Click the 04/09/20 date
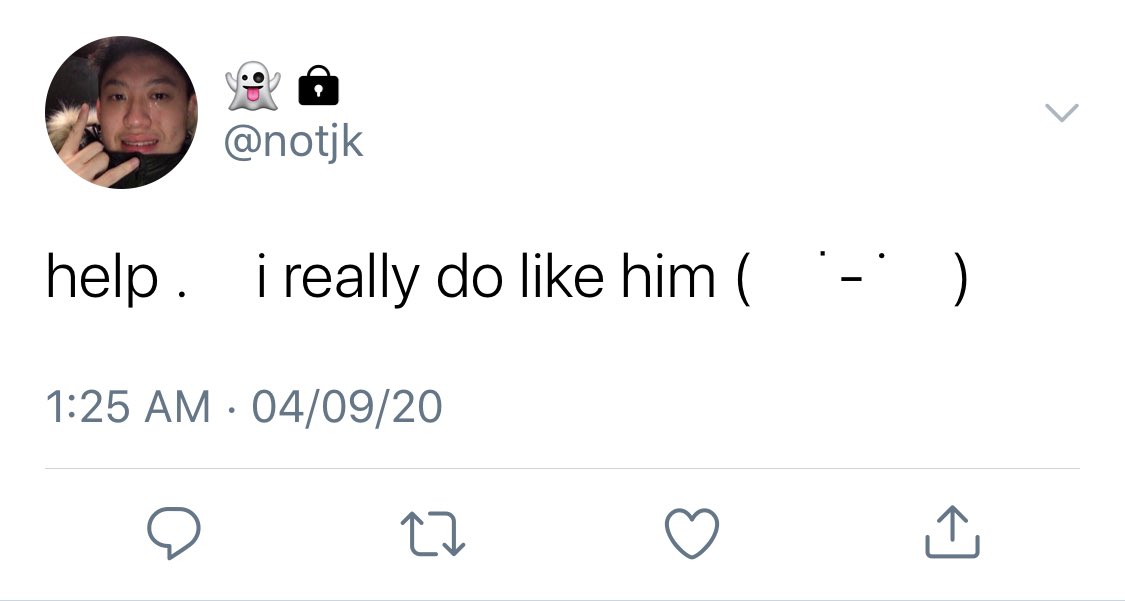The image size is (1125, 601). [347, 407]
